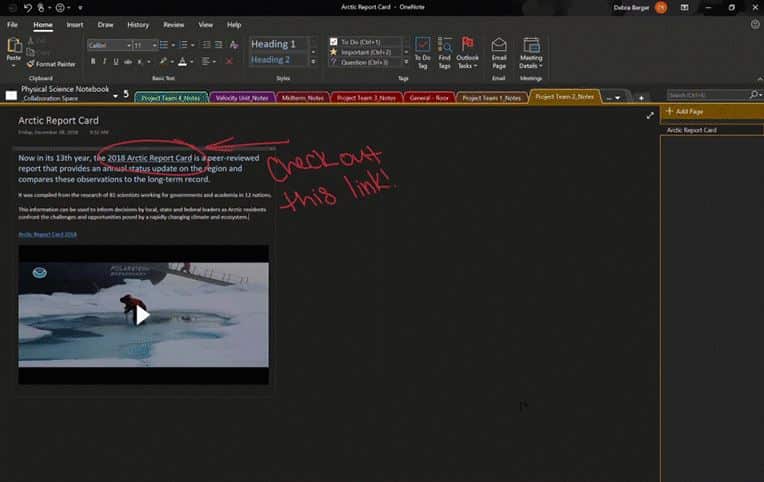Play the embedded Arctic video
Screen dimensions: 764x482
[x=142, y=315]
